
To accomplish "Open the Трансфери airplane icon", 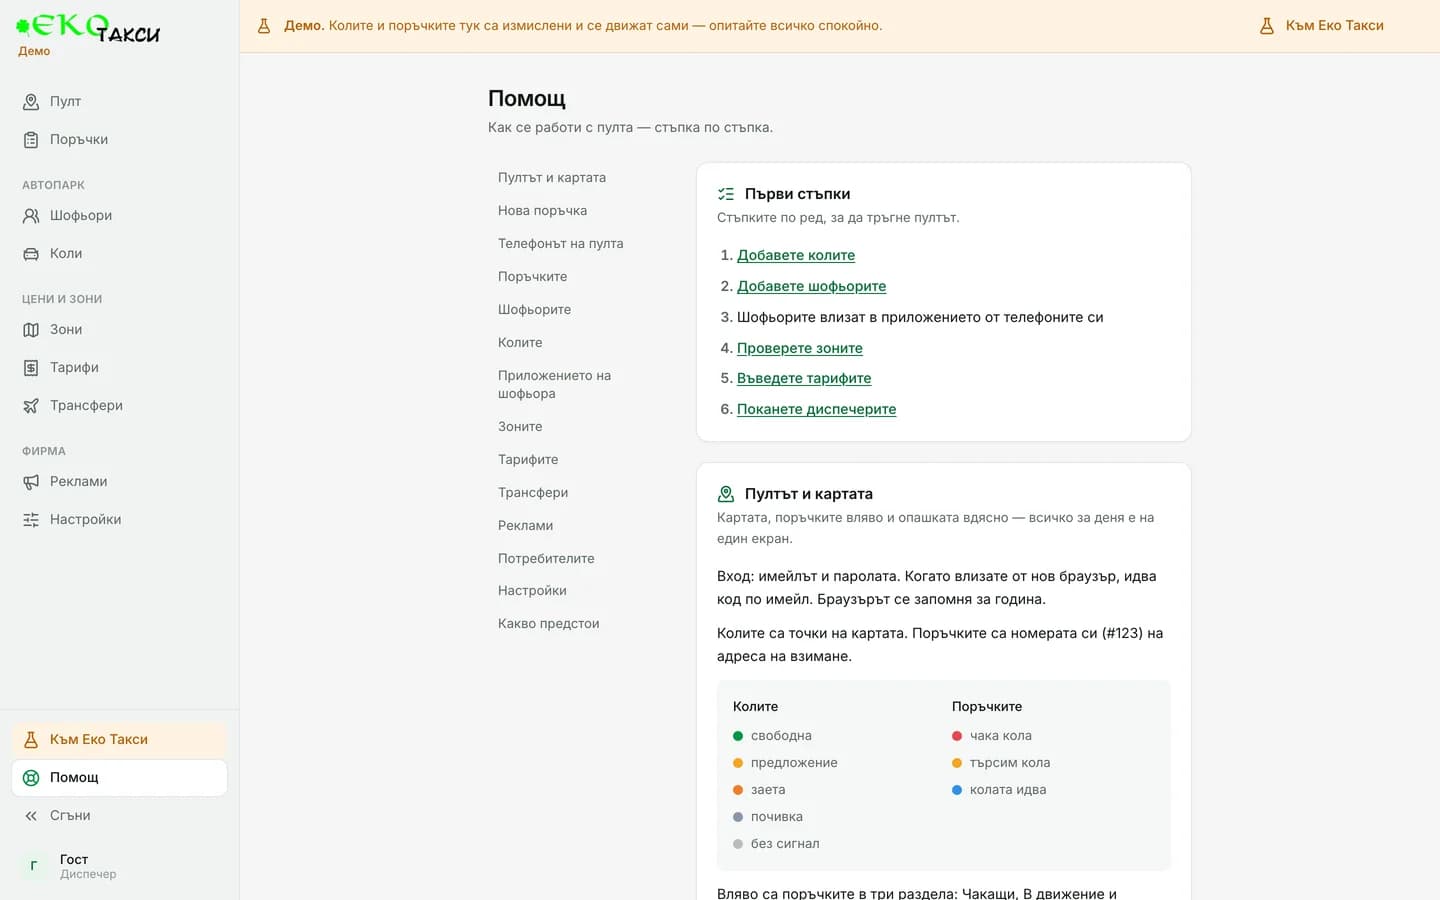I will point(31,405).
